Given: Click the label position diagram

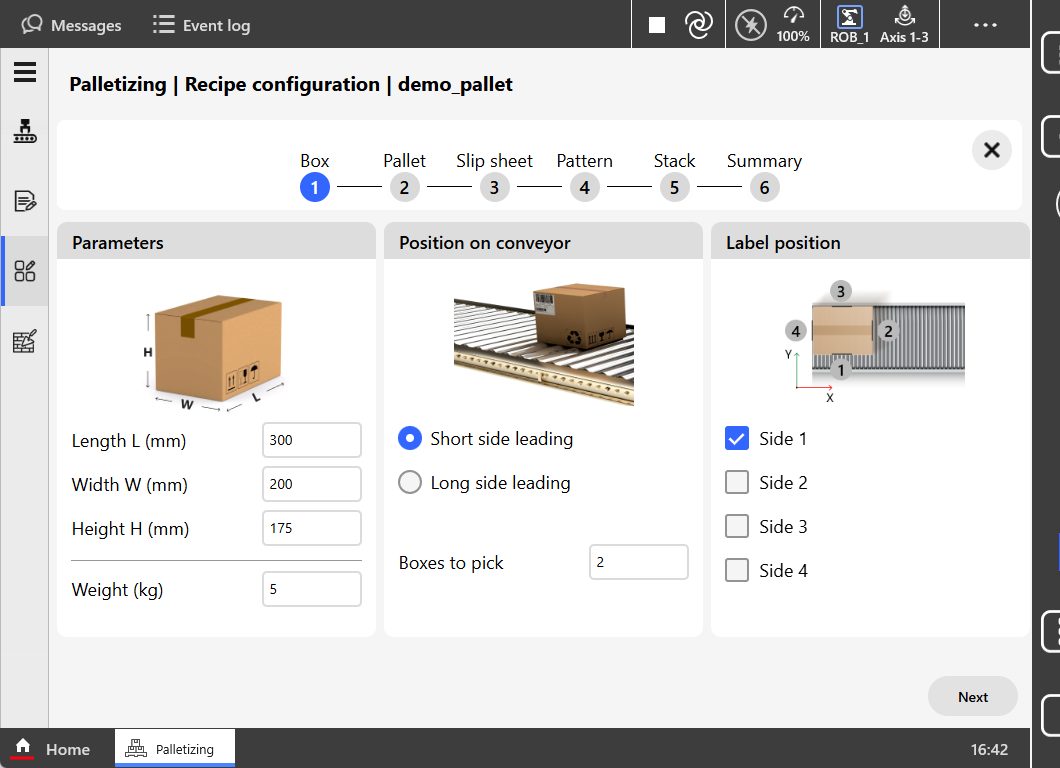Looking at the screenshot, I should pyautogui.click(x=875, y=342).
